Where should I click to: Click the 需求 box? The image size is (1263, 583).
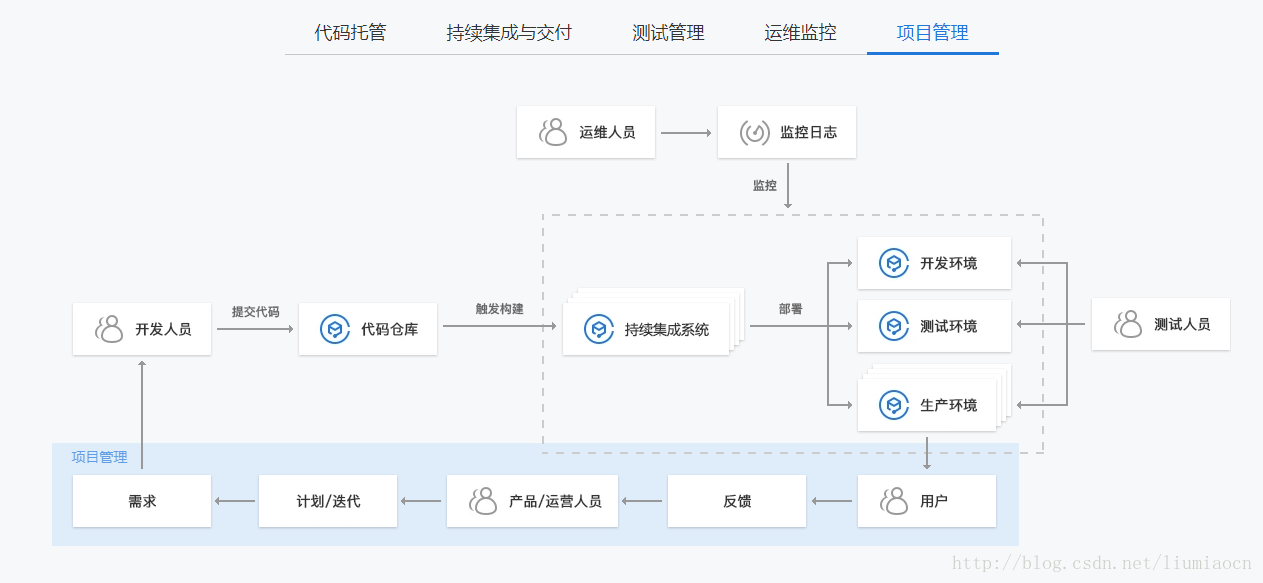tap(141, 500)
